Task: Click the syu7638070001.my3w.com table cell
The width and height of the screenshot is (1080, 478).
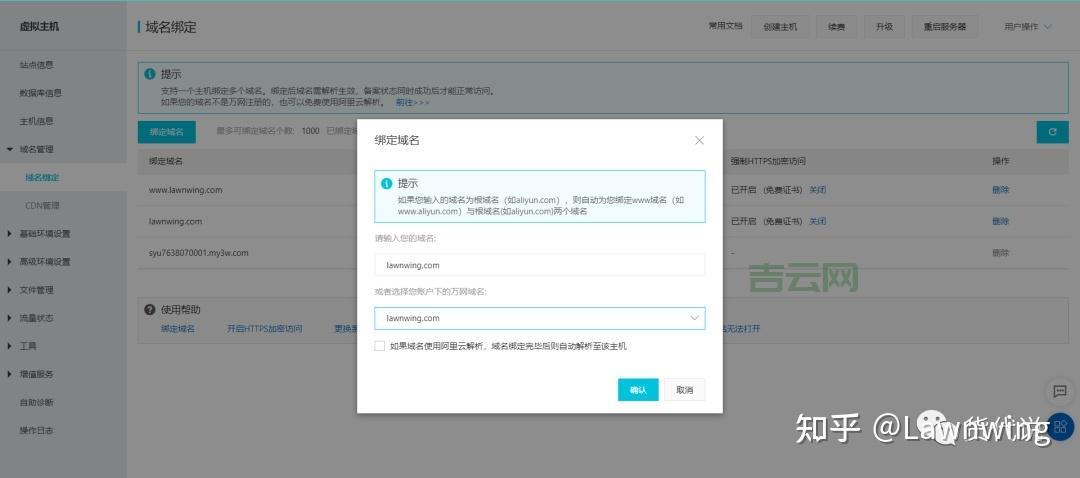Action: coord(198,253)
